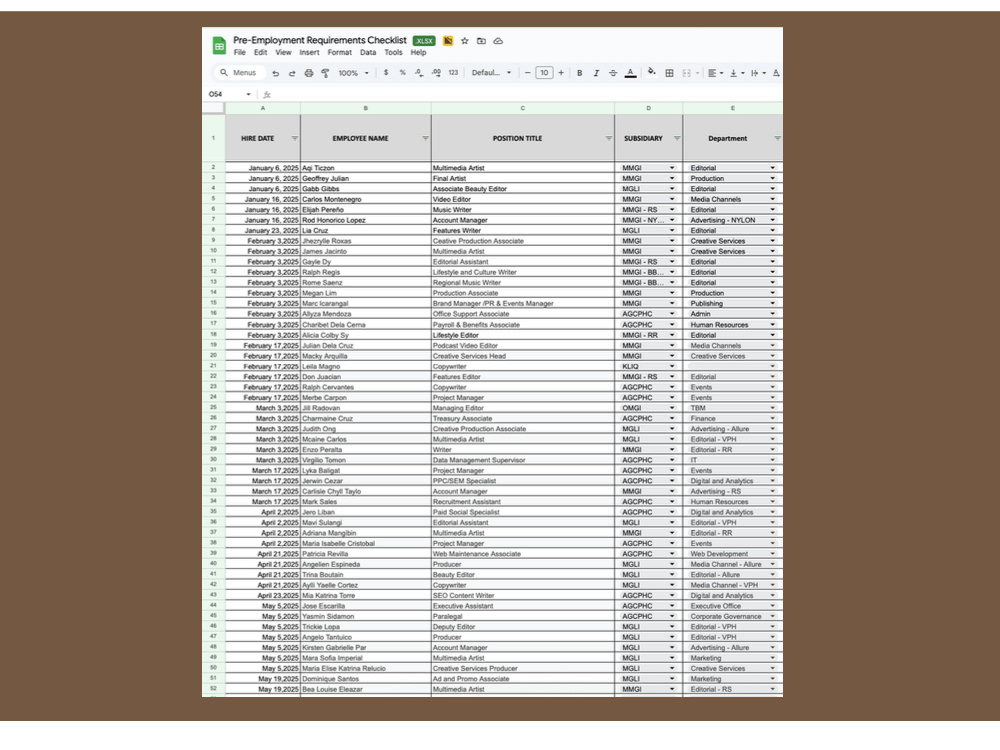The height and width of the screenshot is (750, 1000).
Task: Select column A header
Action: click(262, 108)
